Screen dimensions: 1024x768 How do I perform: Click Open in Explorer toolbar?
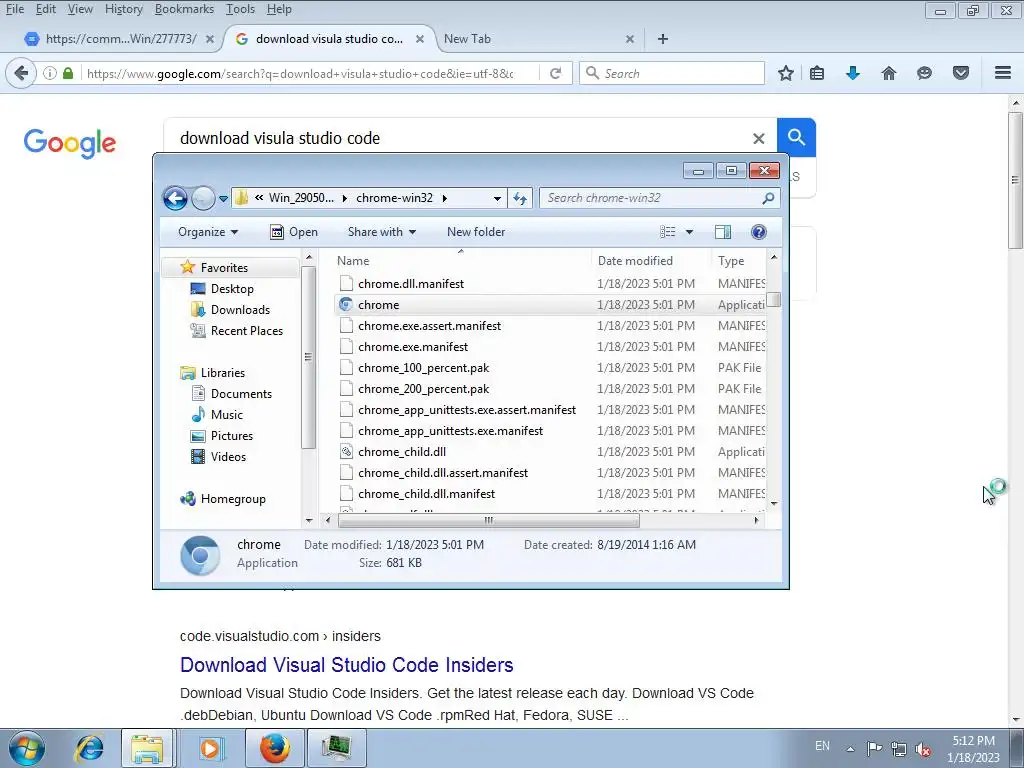(294, 232)
